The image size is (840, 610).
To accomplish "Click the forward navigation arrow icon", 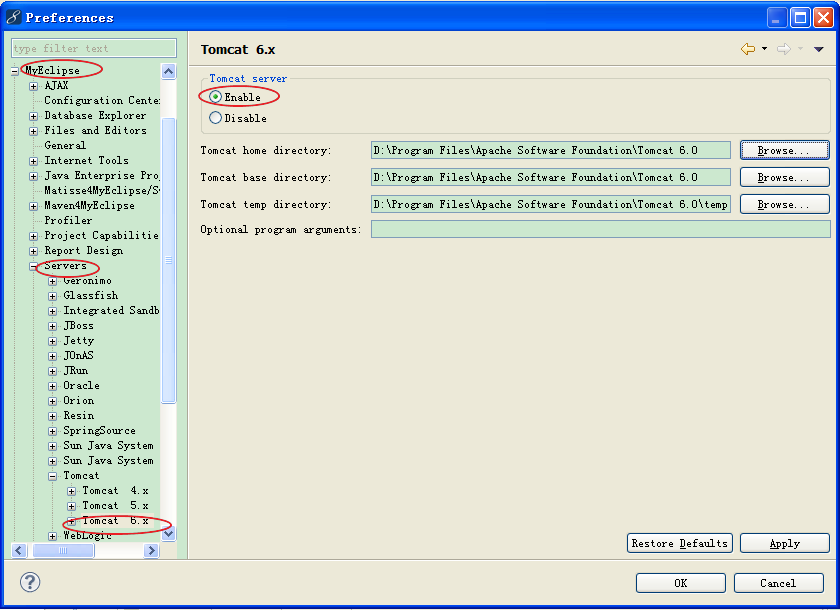I will click(784, 49).
